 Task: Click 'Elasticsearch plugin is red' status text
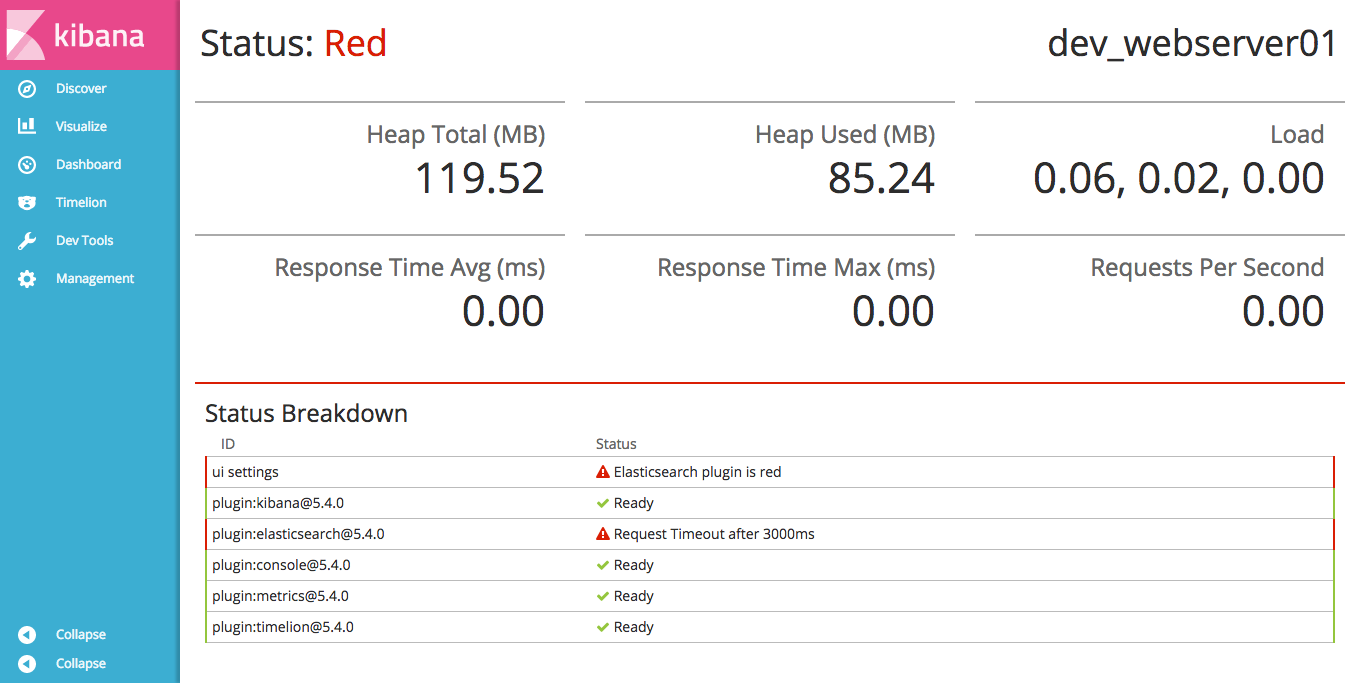[697, 472]
